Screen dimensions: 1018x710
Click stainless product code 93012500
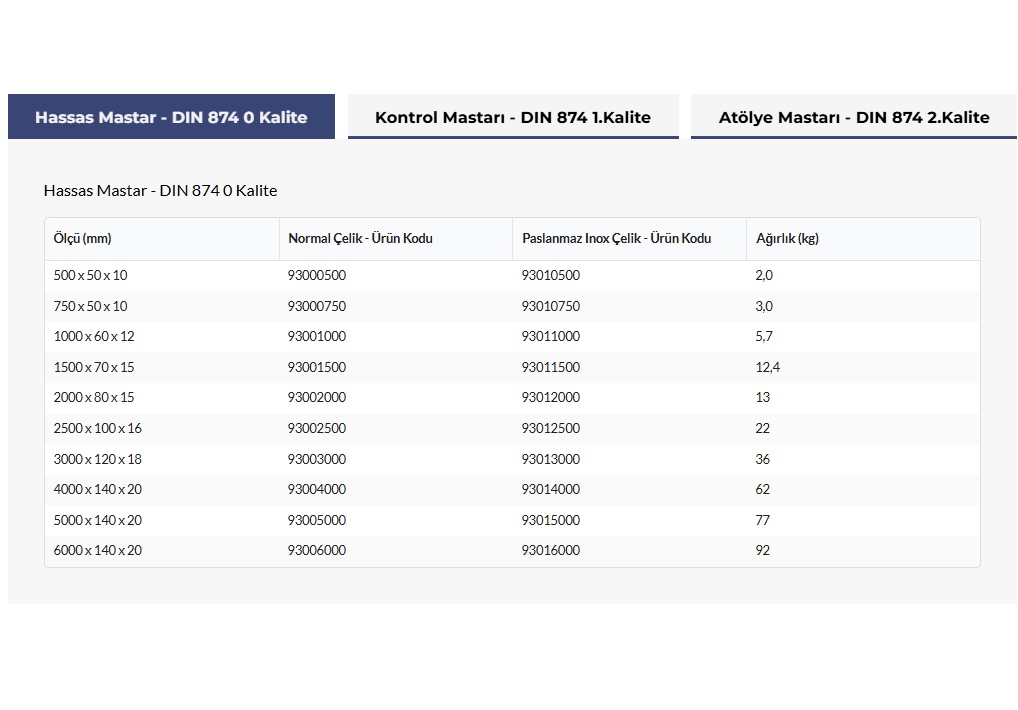click(x=550, y=429)
